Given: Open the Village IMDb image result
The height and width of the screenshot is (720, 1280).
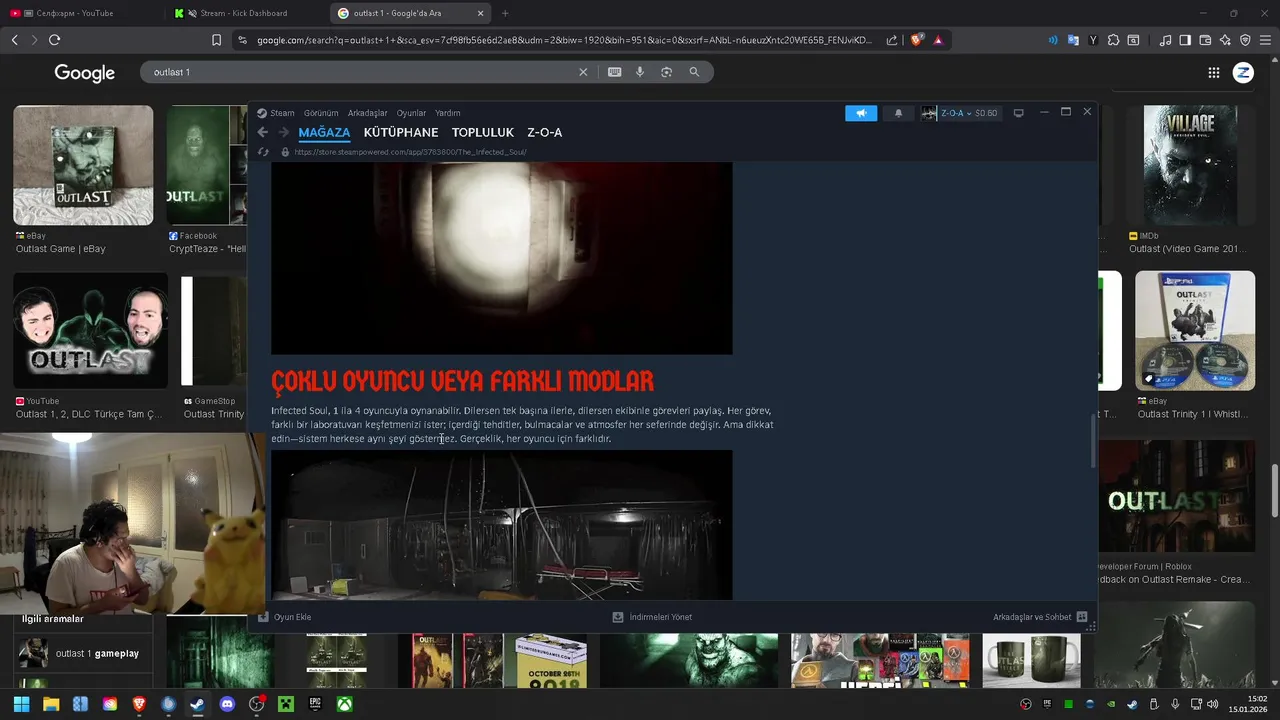Looking at the screenshot, I should [1190, 165].
